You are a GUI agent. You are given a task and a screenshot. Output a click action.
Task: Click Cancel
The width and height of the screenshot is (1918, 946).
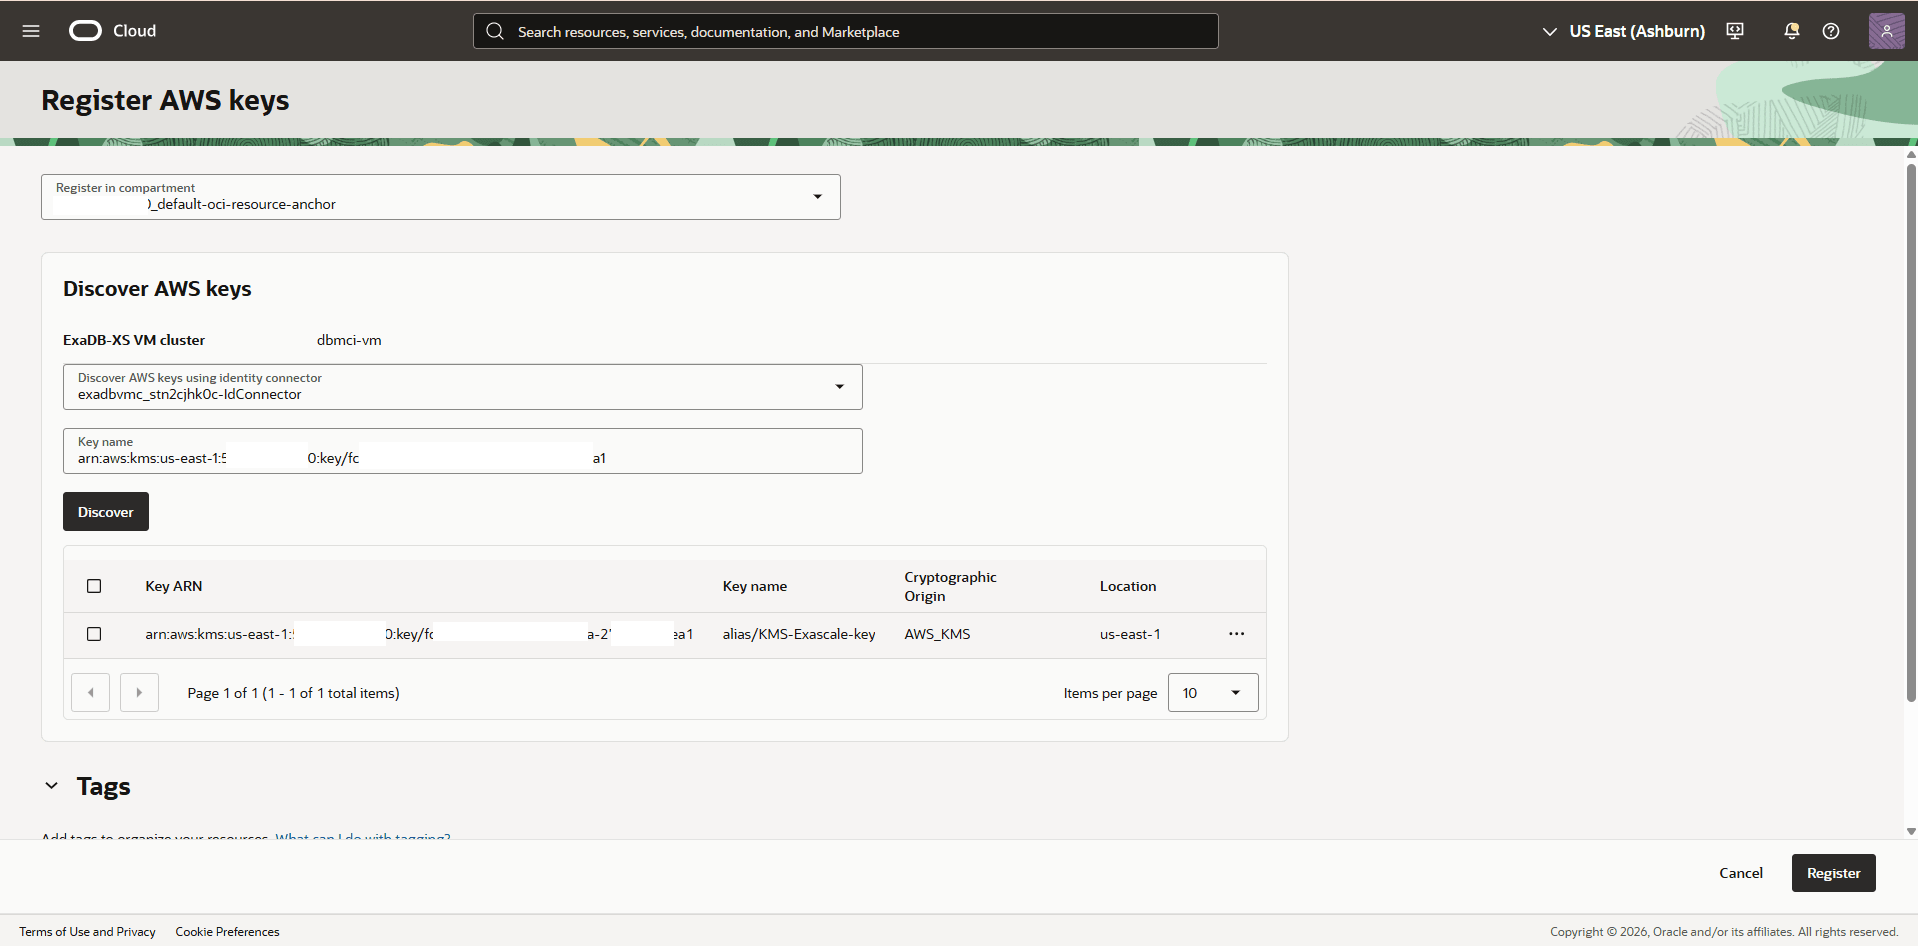coord(1741,873)
